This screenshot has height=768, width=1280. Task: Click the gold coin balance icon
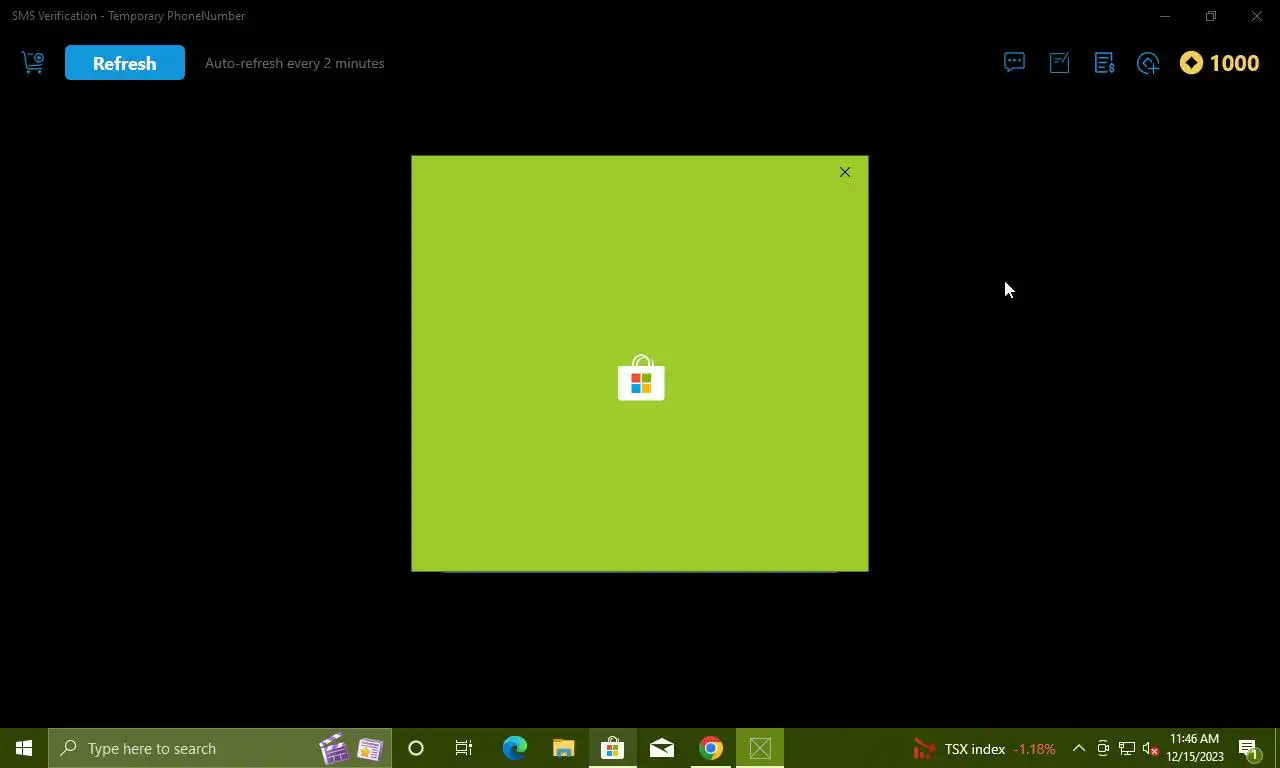tap(1191, 63)
